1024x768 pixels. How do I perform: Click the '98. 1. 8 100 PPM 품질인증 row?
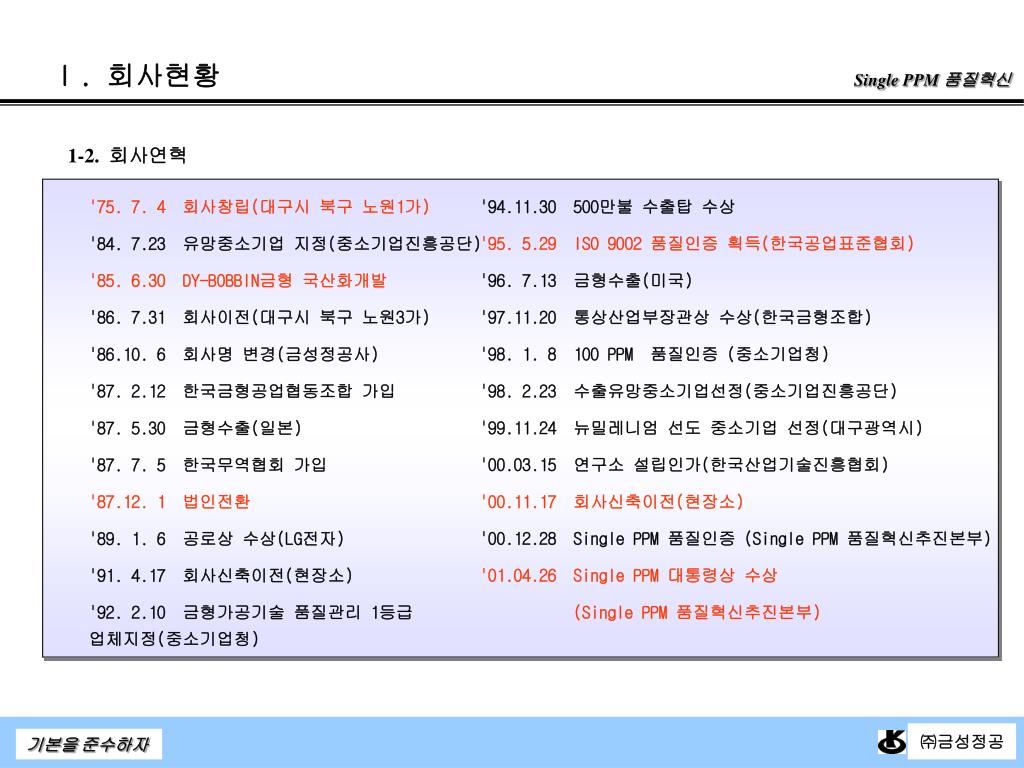pos(655,355)
